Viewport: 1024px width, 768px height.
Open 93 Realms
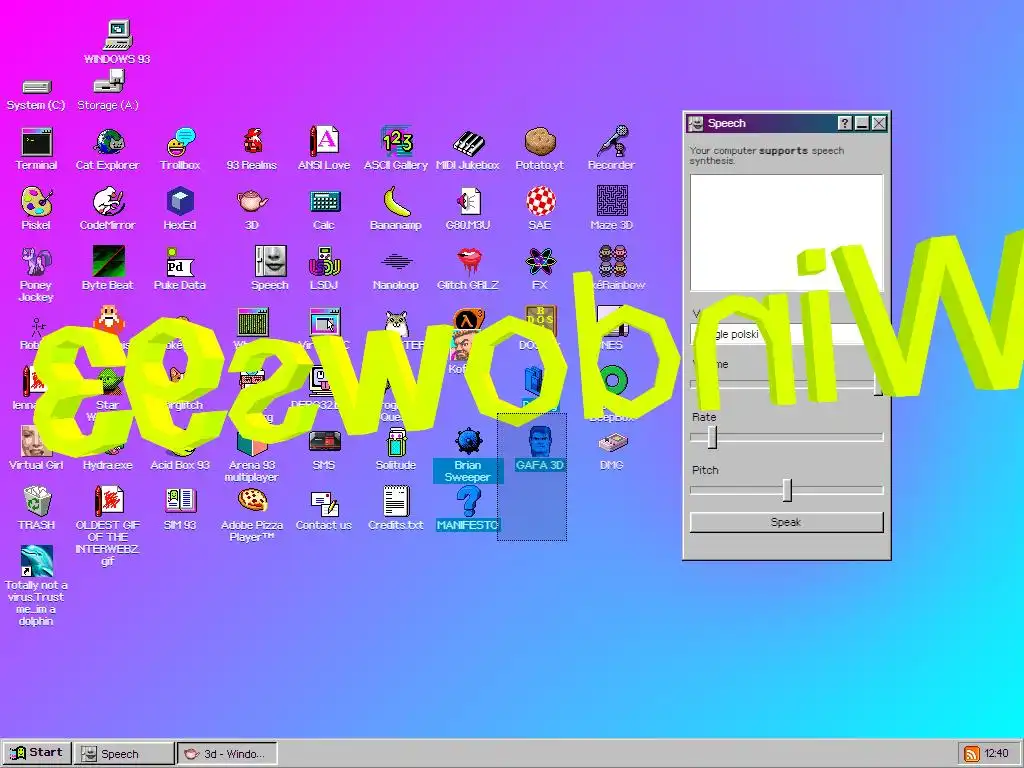252,149
